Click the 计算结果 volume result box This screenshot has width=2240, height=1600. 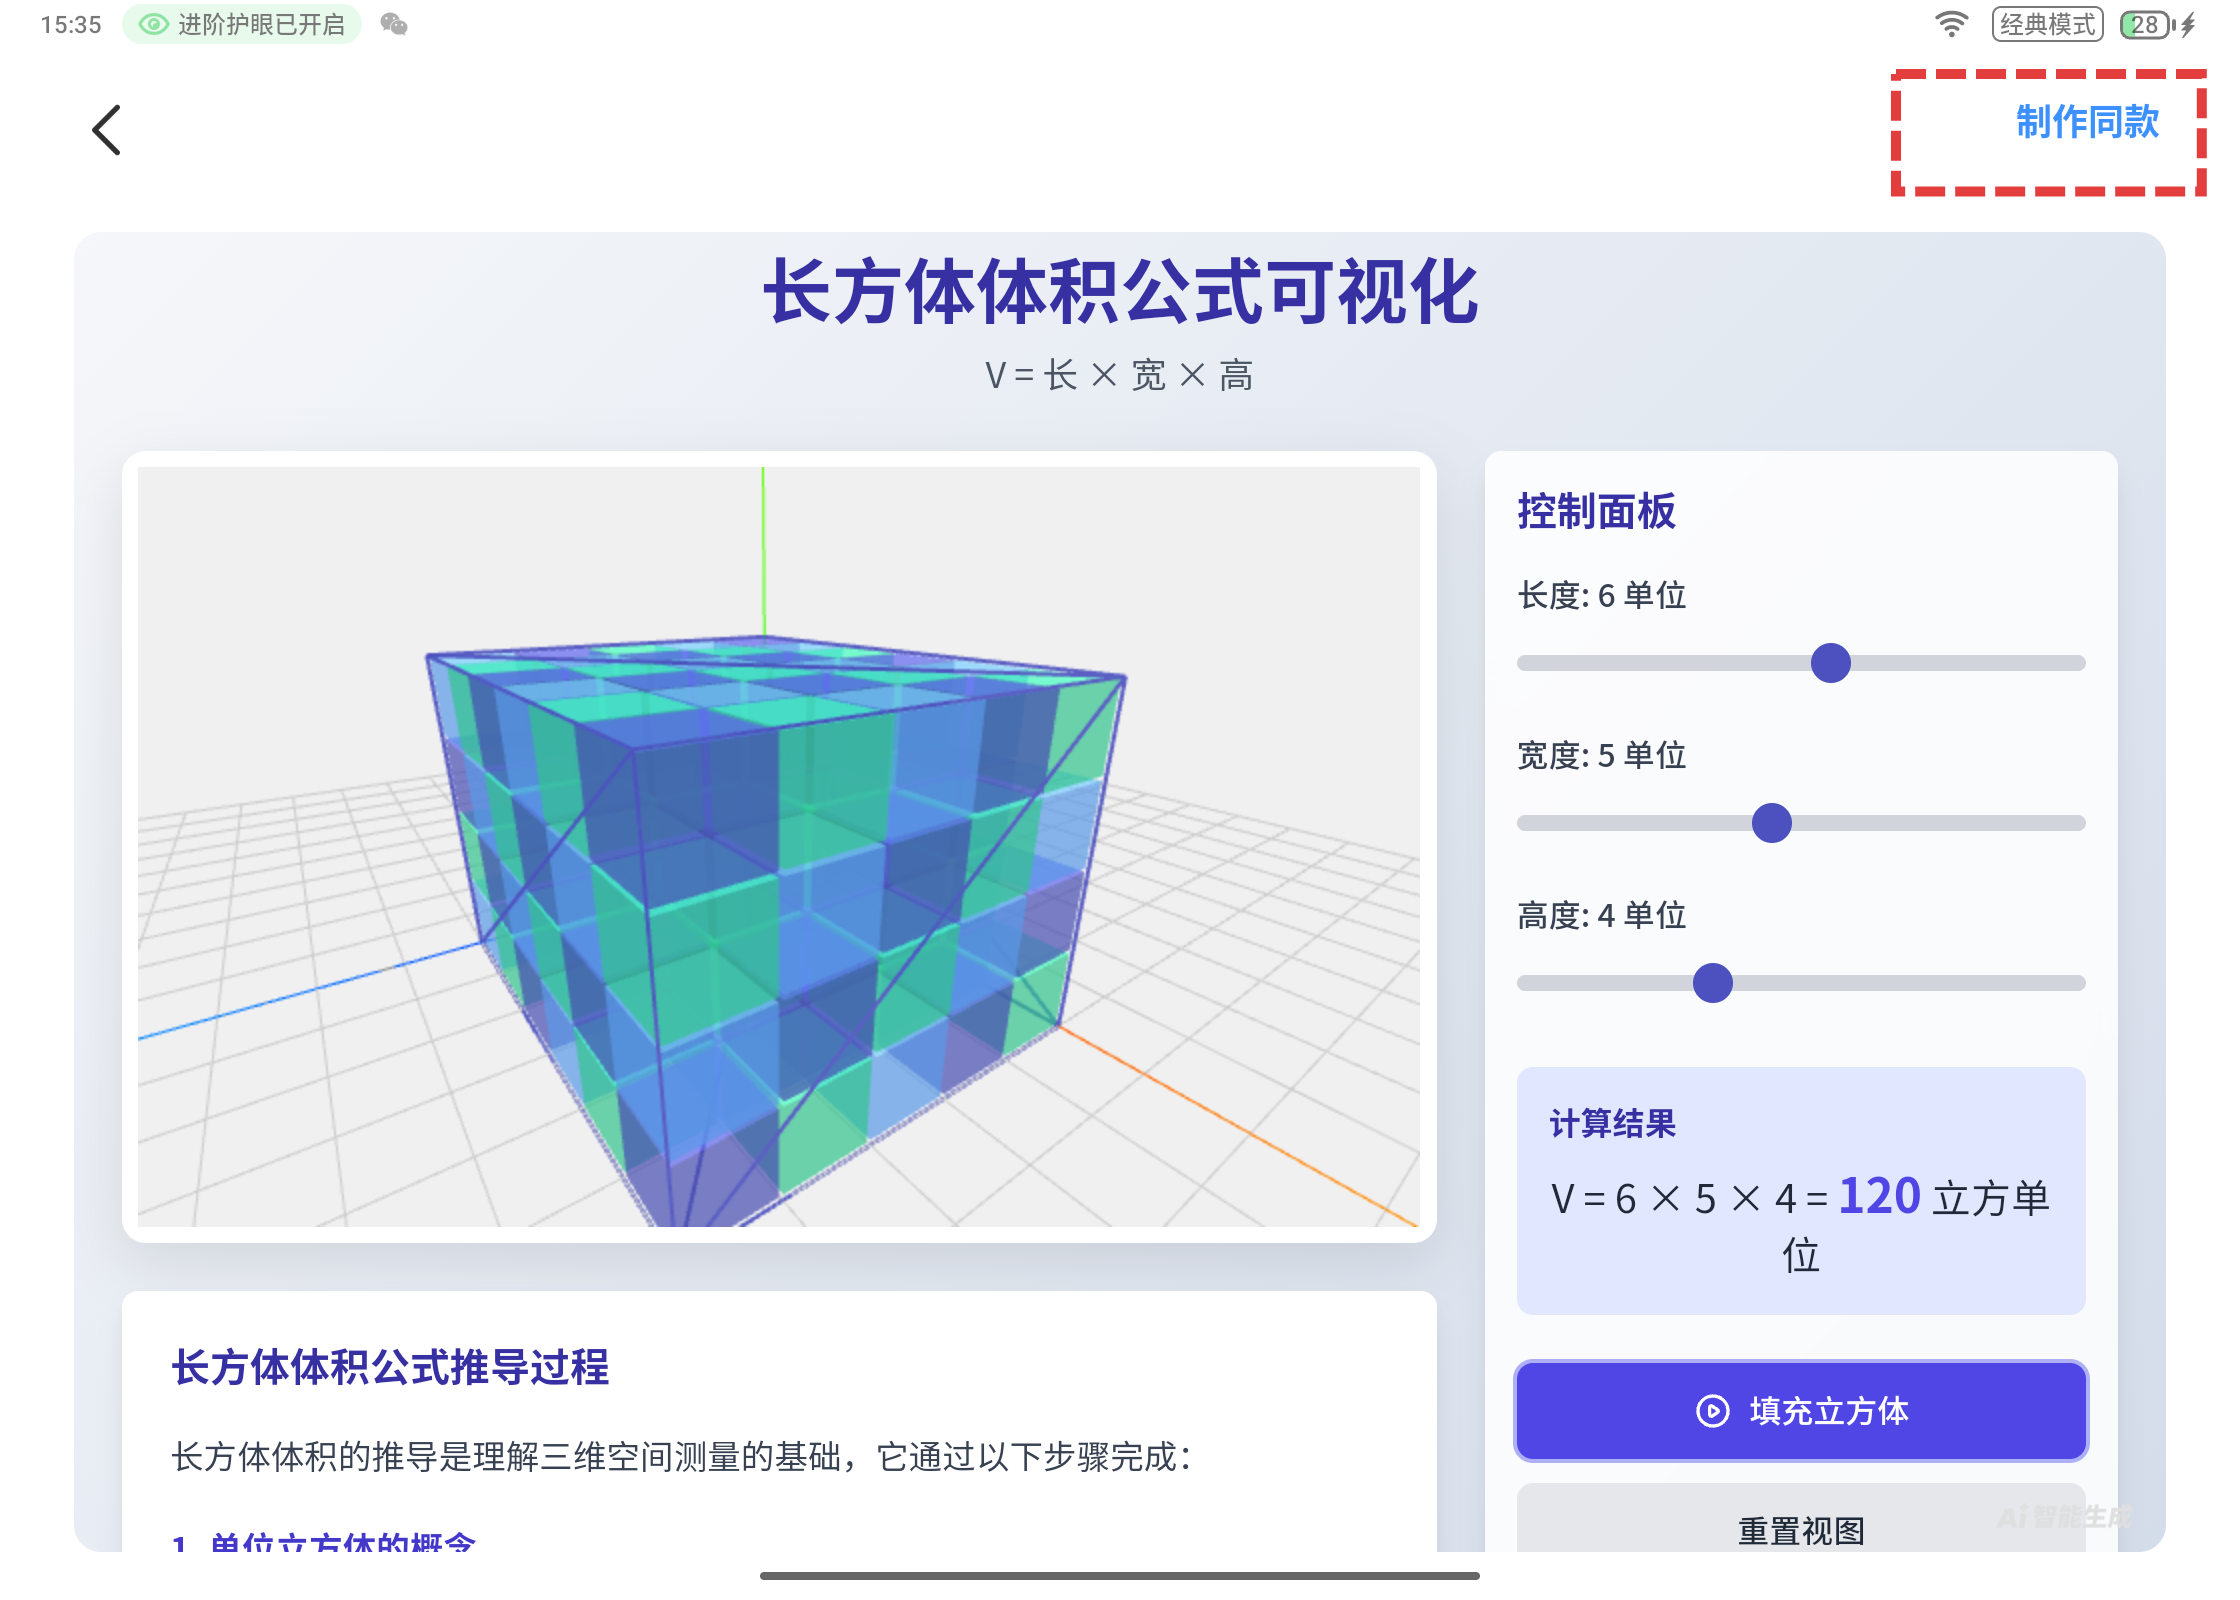[x=1800, y=1190]
